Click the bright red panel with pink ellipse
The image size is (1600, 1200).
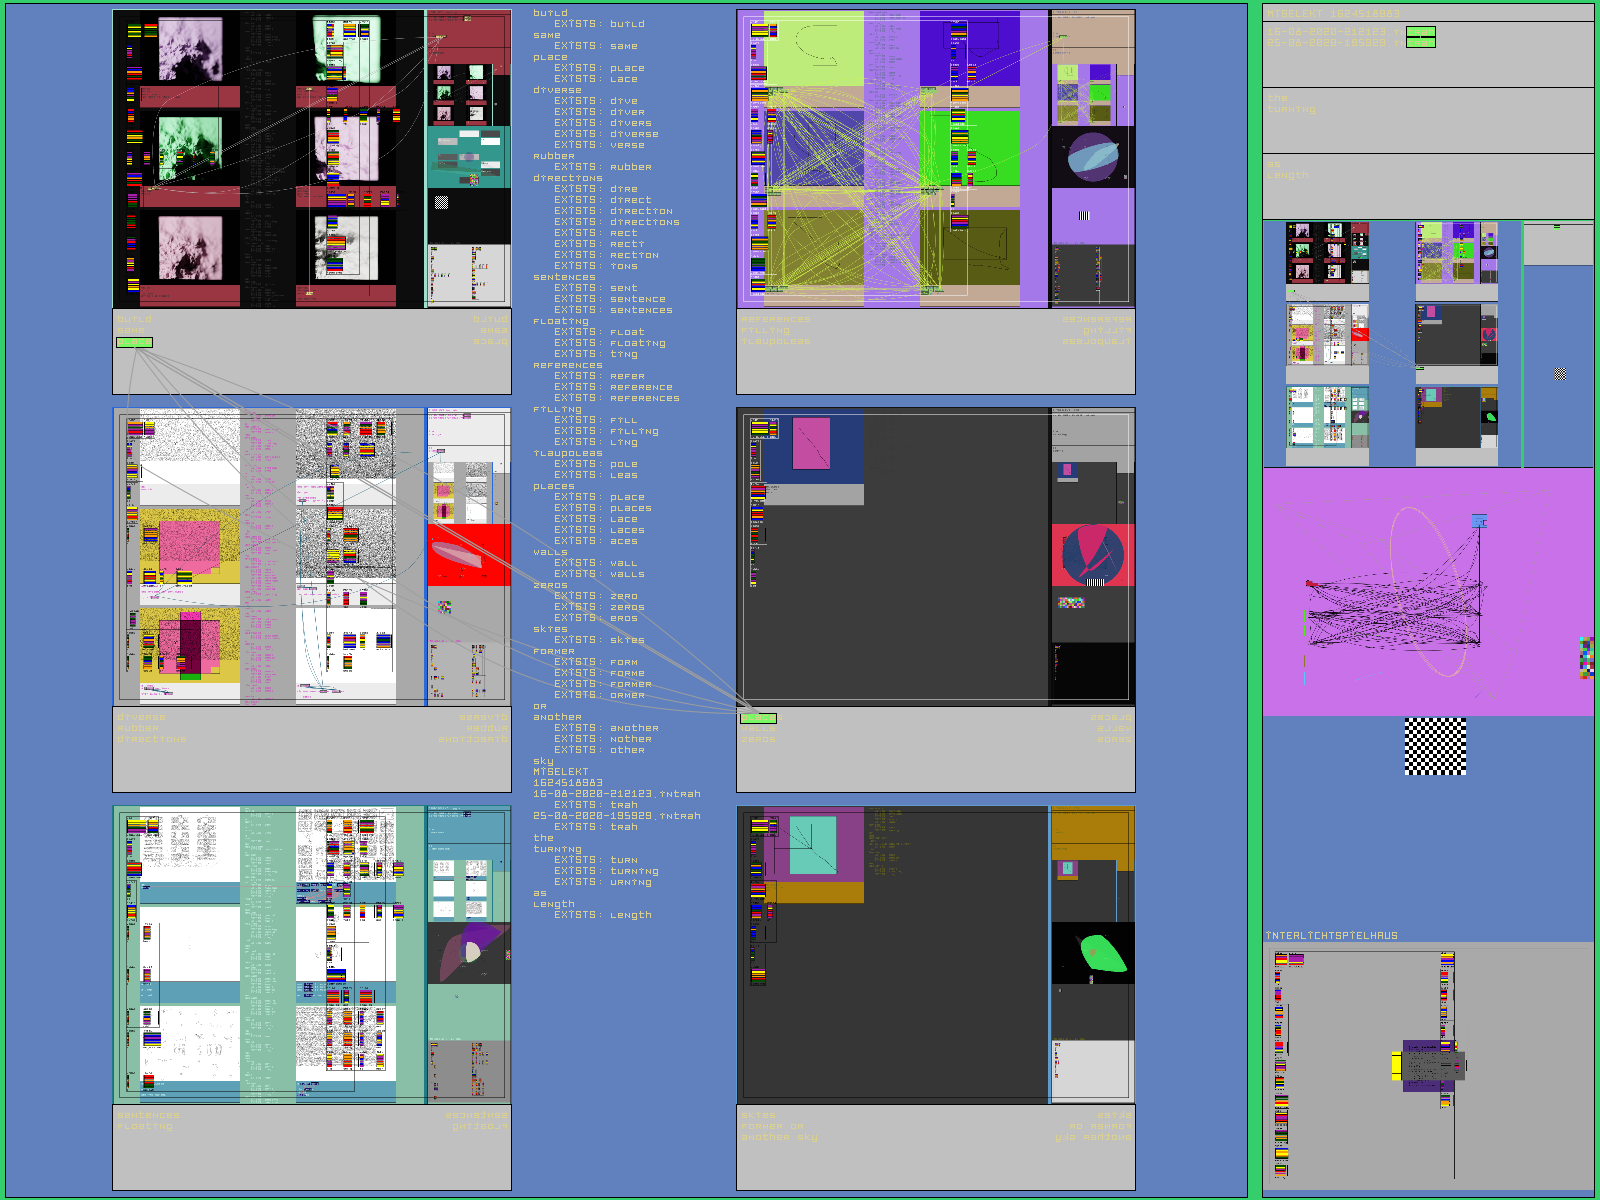(469, 555)
